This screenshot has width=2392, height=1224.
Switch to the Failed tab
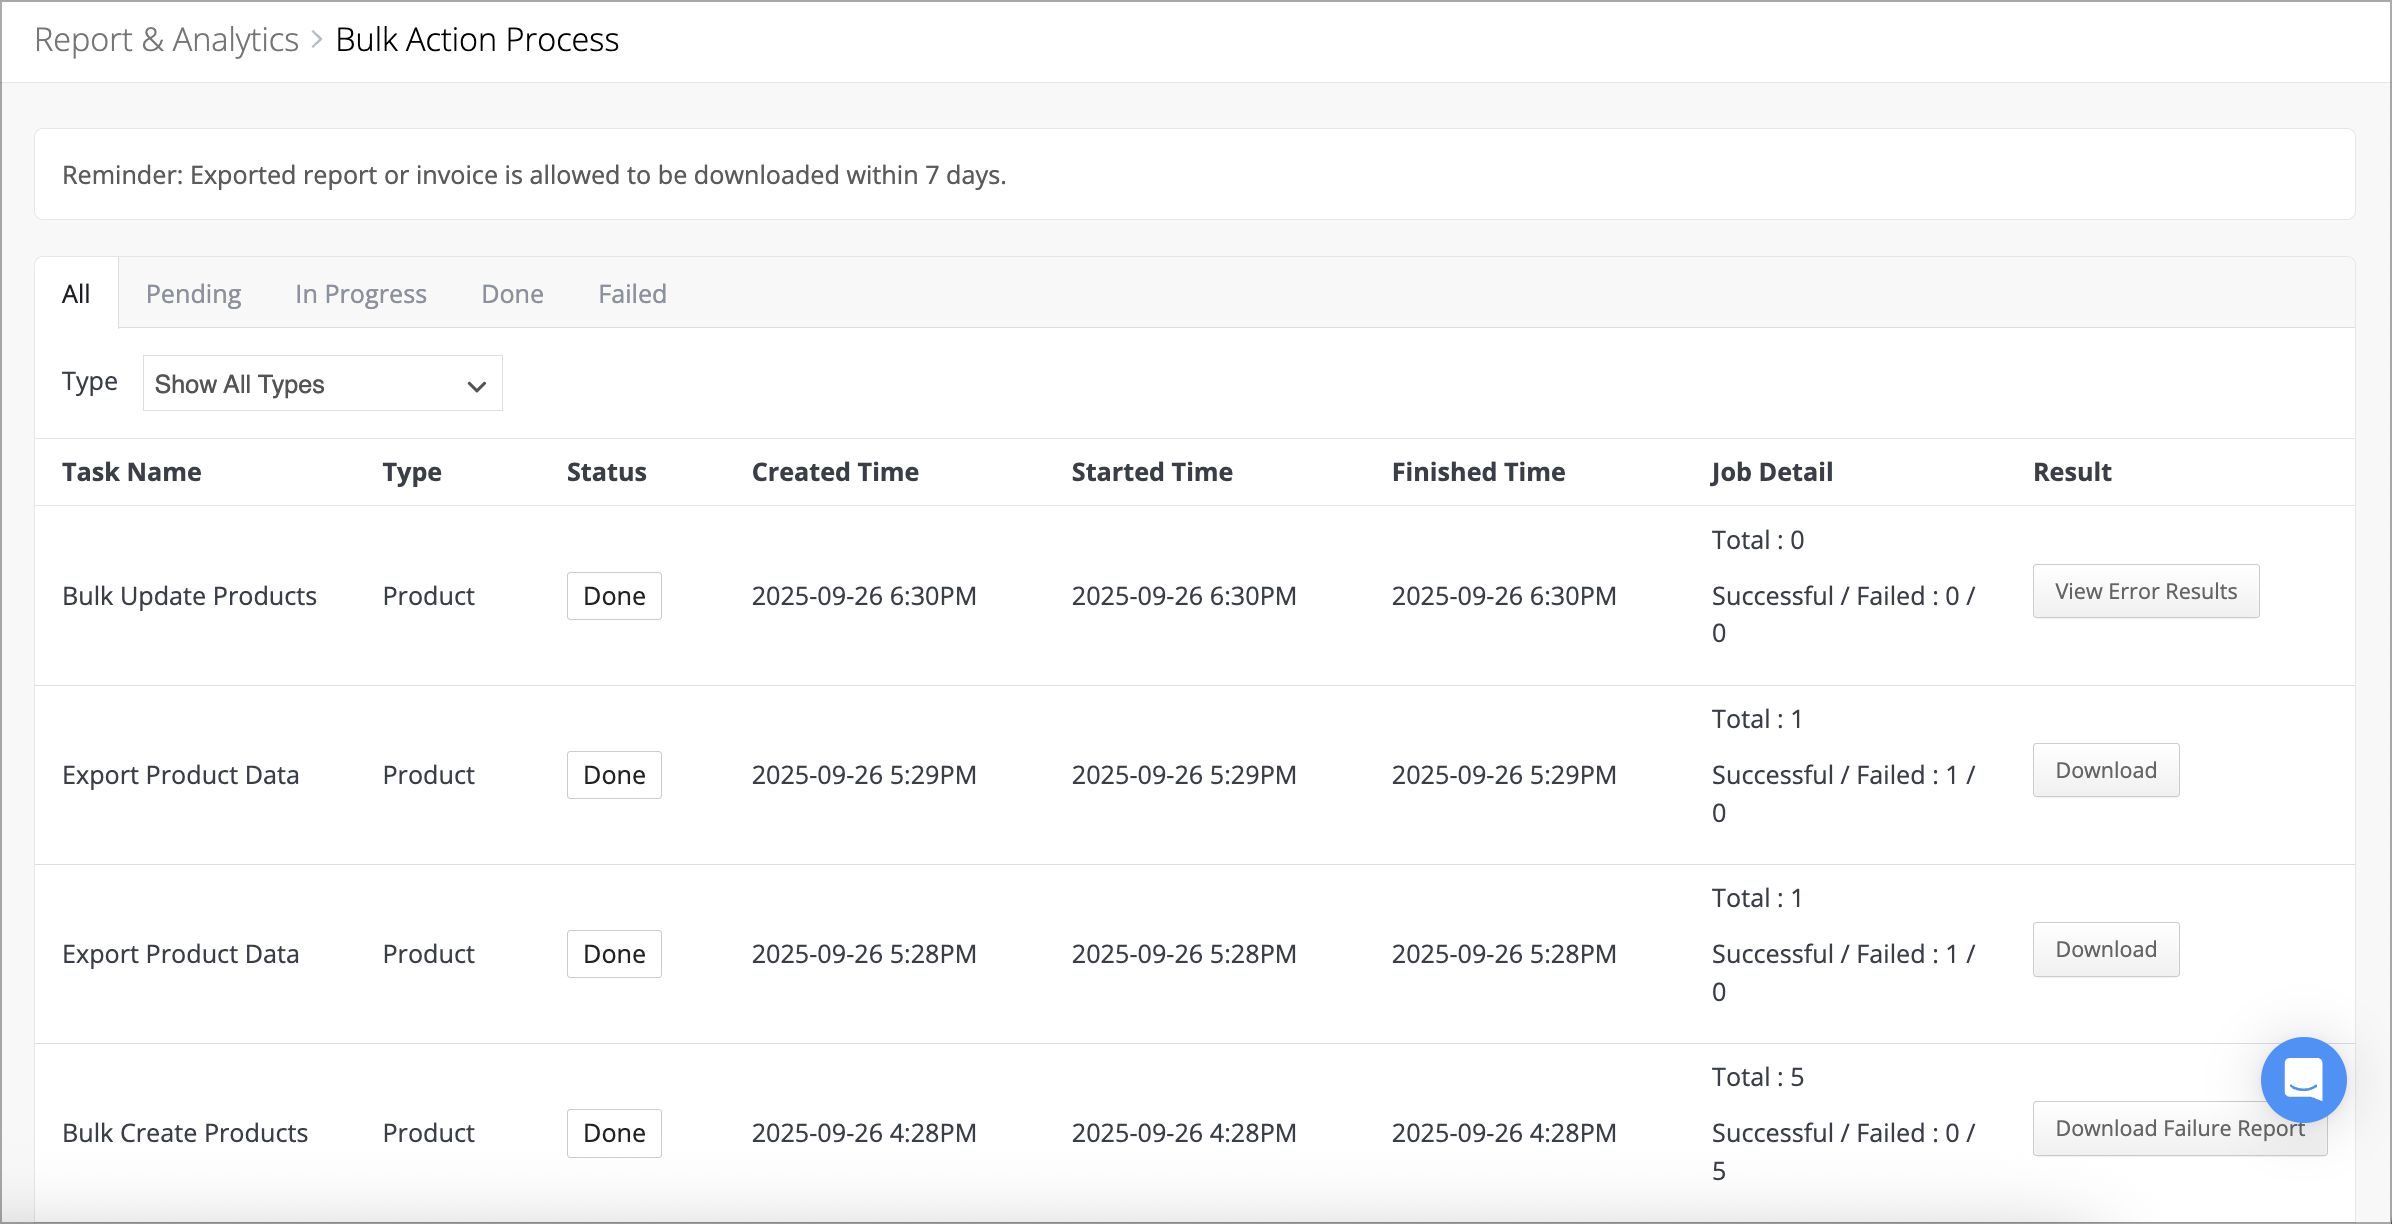tap(632, 294)
